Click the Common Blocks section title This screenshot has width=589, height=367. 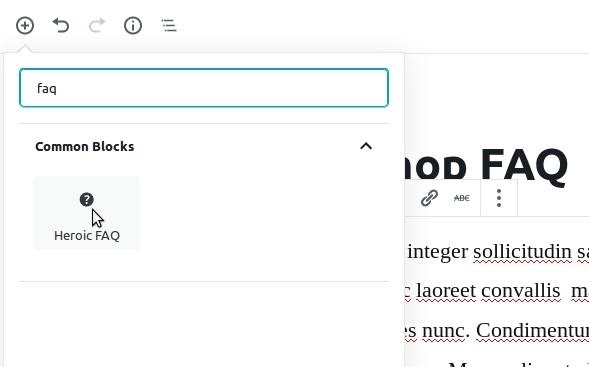tap(85, 146)
